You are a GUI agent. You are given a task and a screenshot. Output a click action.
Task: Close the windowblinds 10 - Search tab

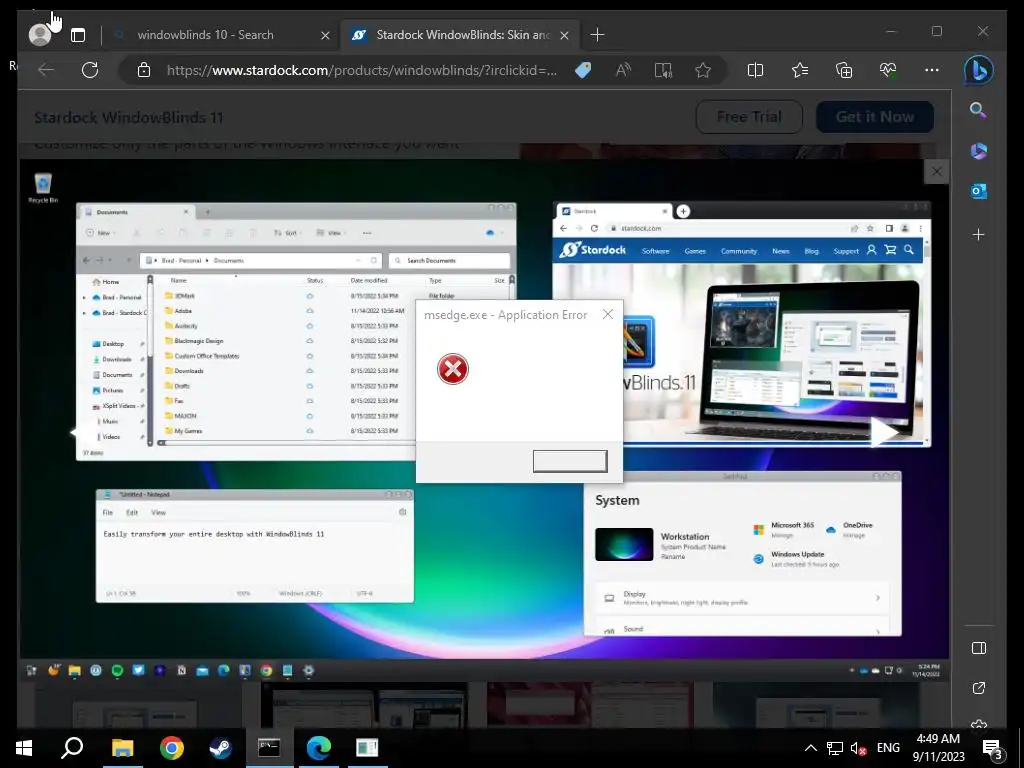tap(325, 35)
